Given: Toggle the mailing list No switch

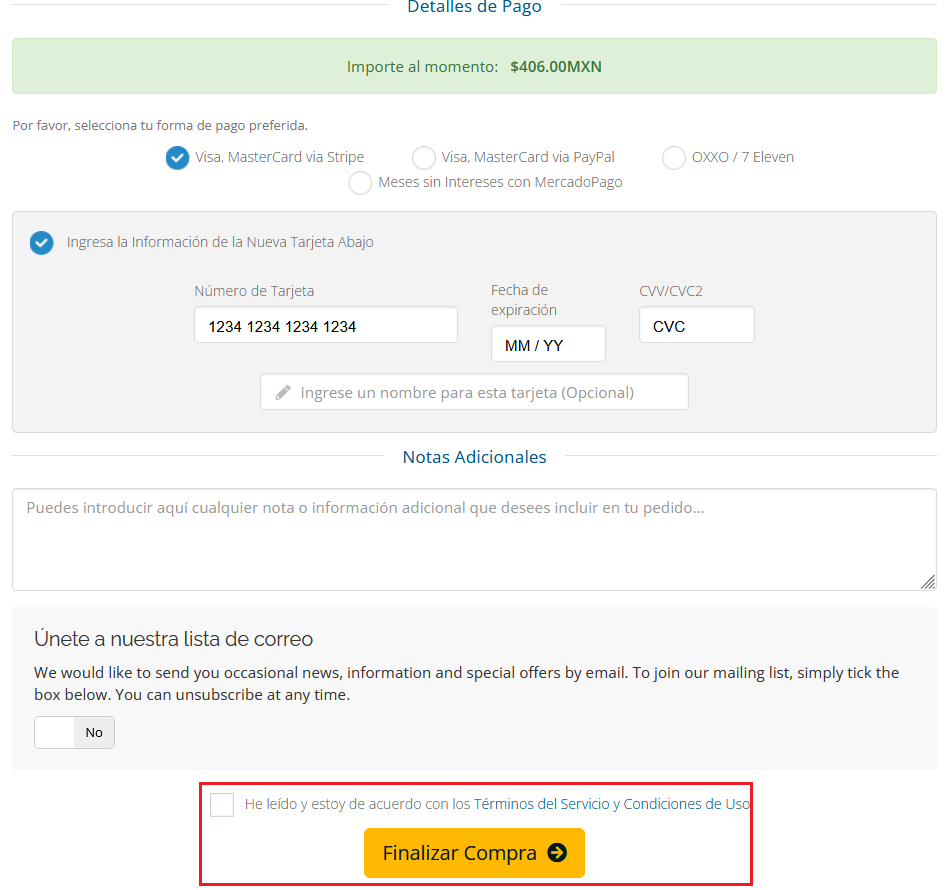Looking at the screenshot, I should click(75, 732).
